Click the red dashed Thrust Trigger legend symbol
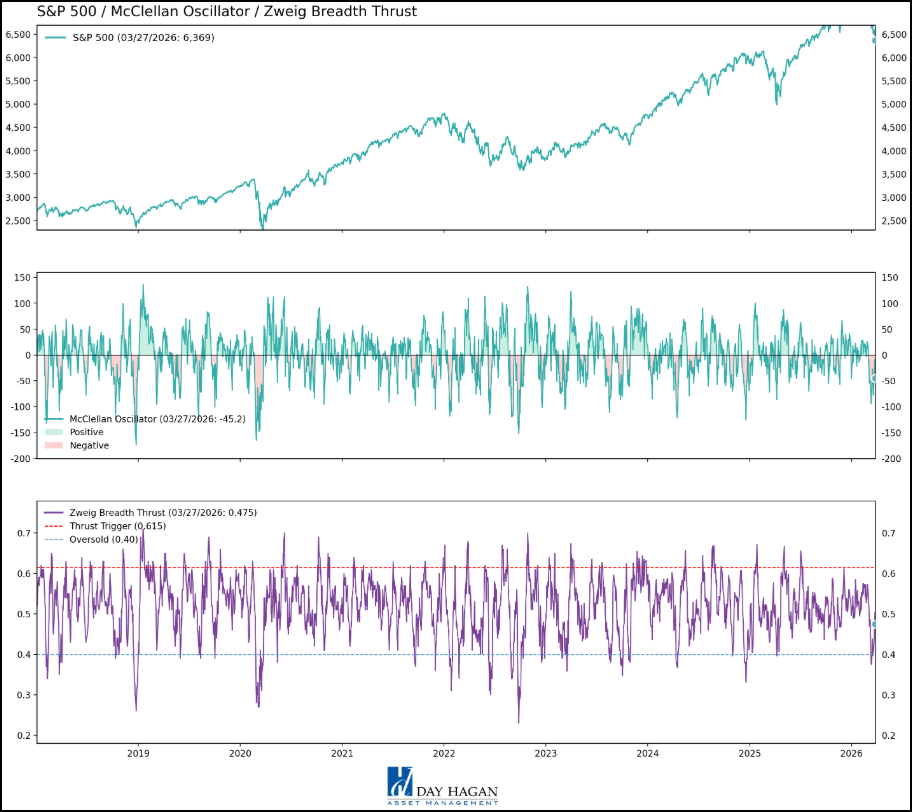 (x=54, y=526)
